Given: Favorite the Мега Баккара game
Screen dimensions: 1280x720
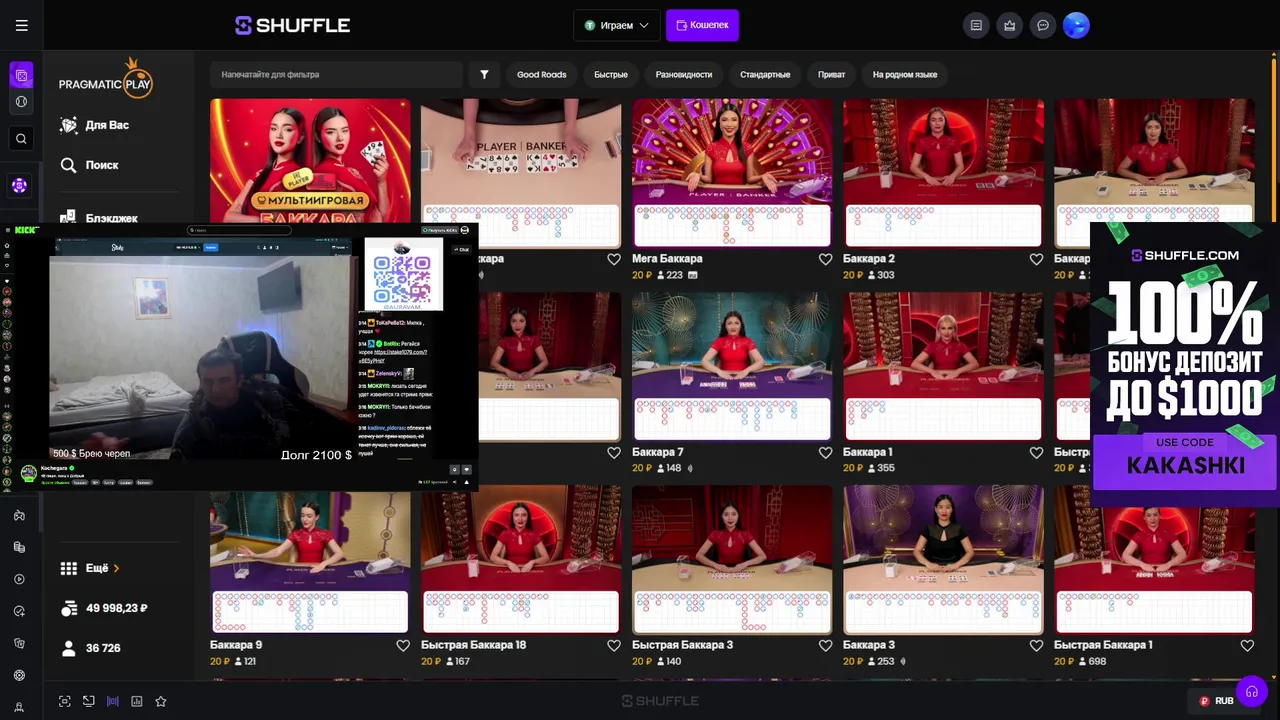Looking at the screenshot, I should click(x=825, y=259).
